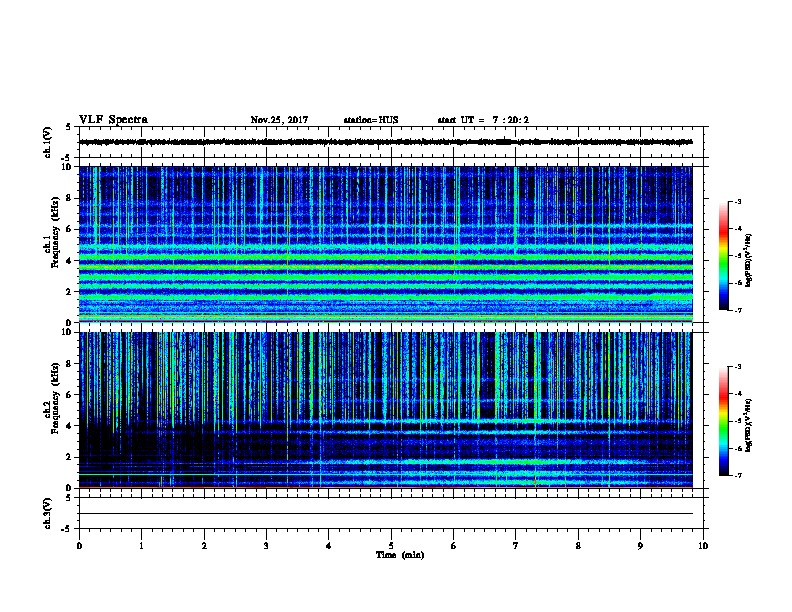Image resolution: width=792 pixels, height=612 pixels.
Task: Click the ch.1(V) waveform trace panel
Action: coord(393,142)
